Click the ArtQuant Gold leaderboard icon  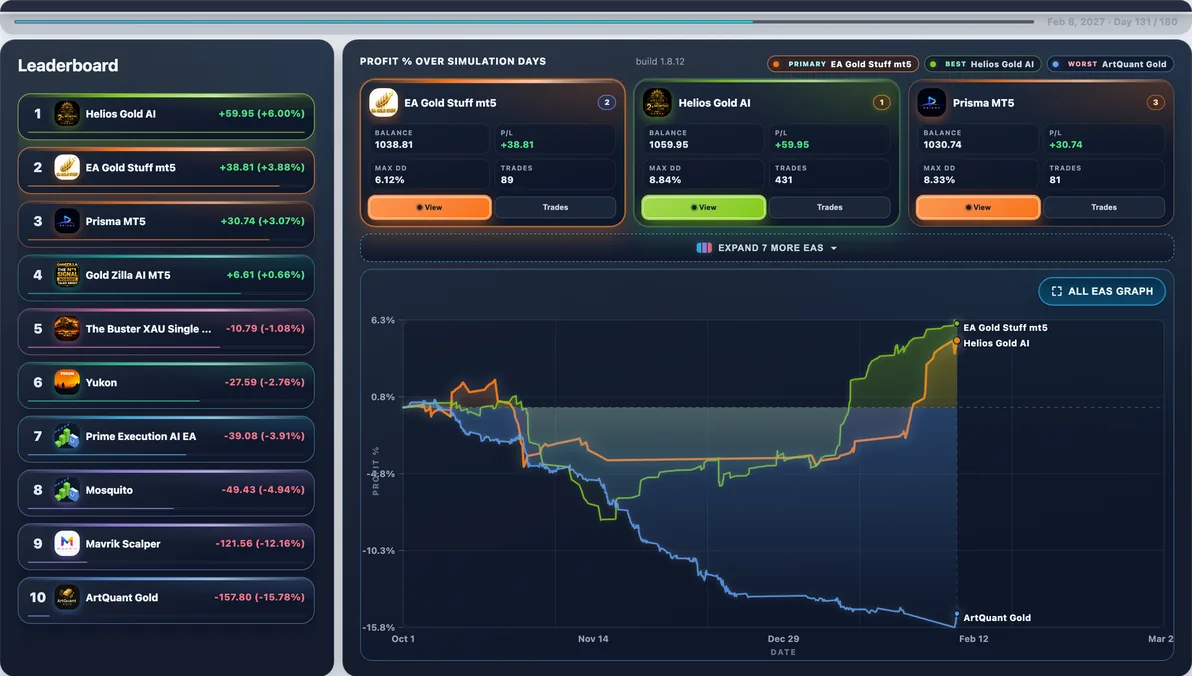pos(67,598)
